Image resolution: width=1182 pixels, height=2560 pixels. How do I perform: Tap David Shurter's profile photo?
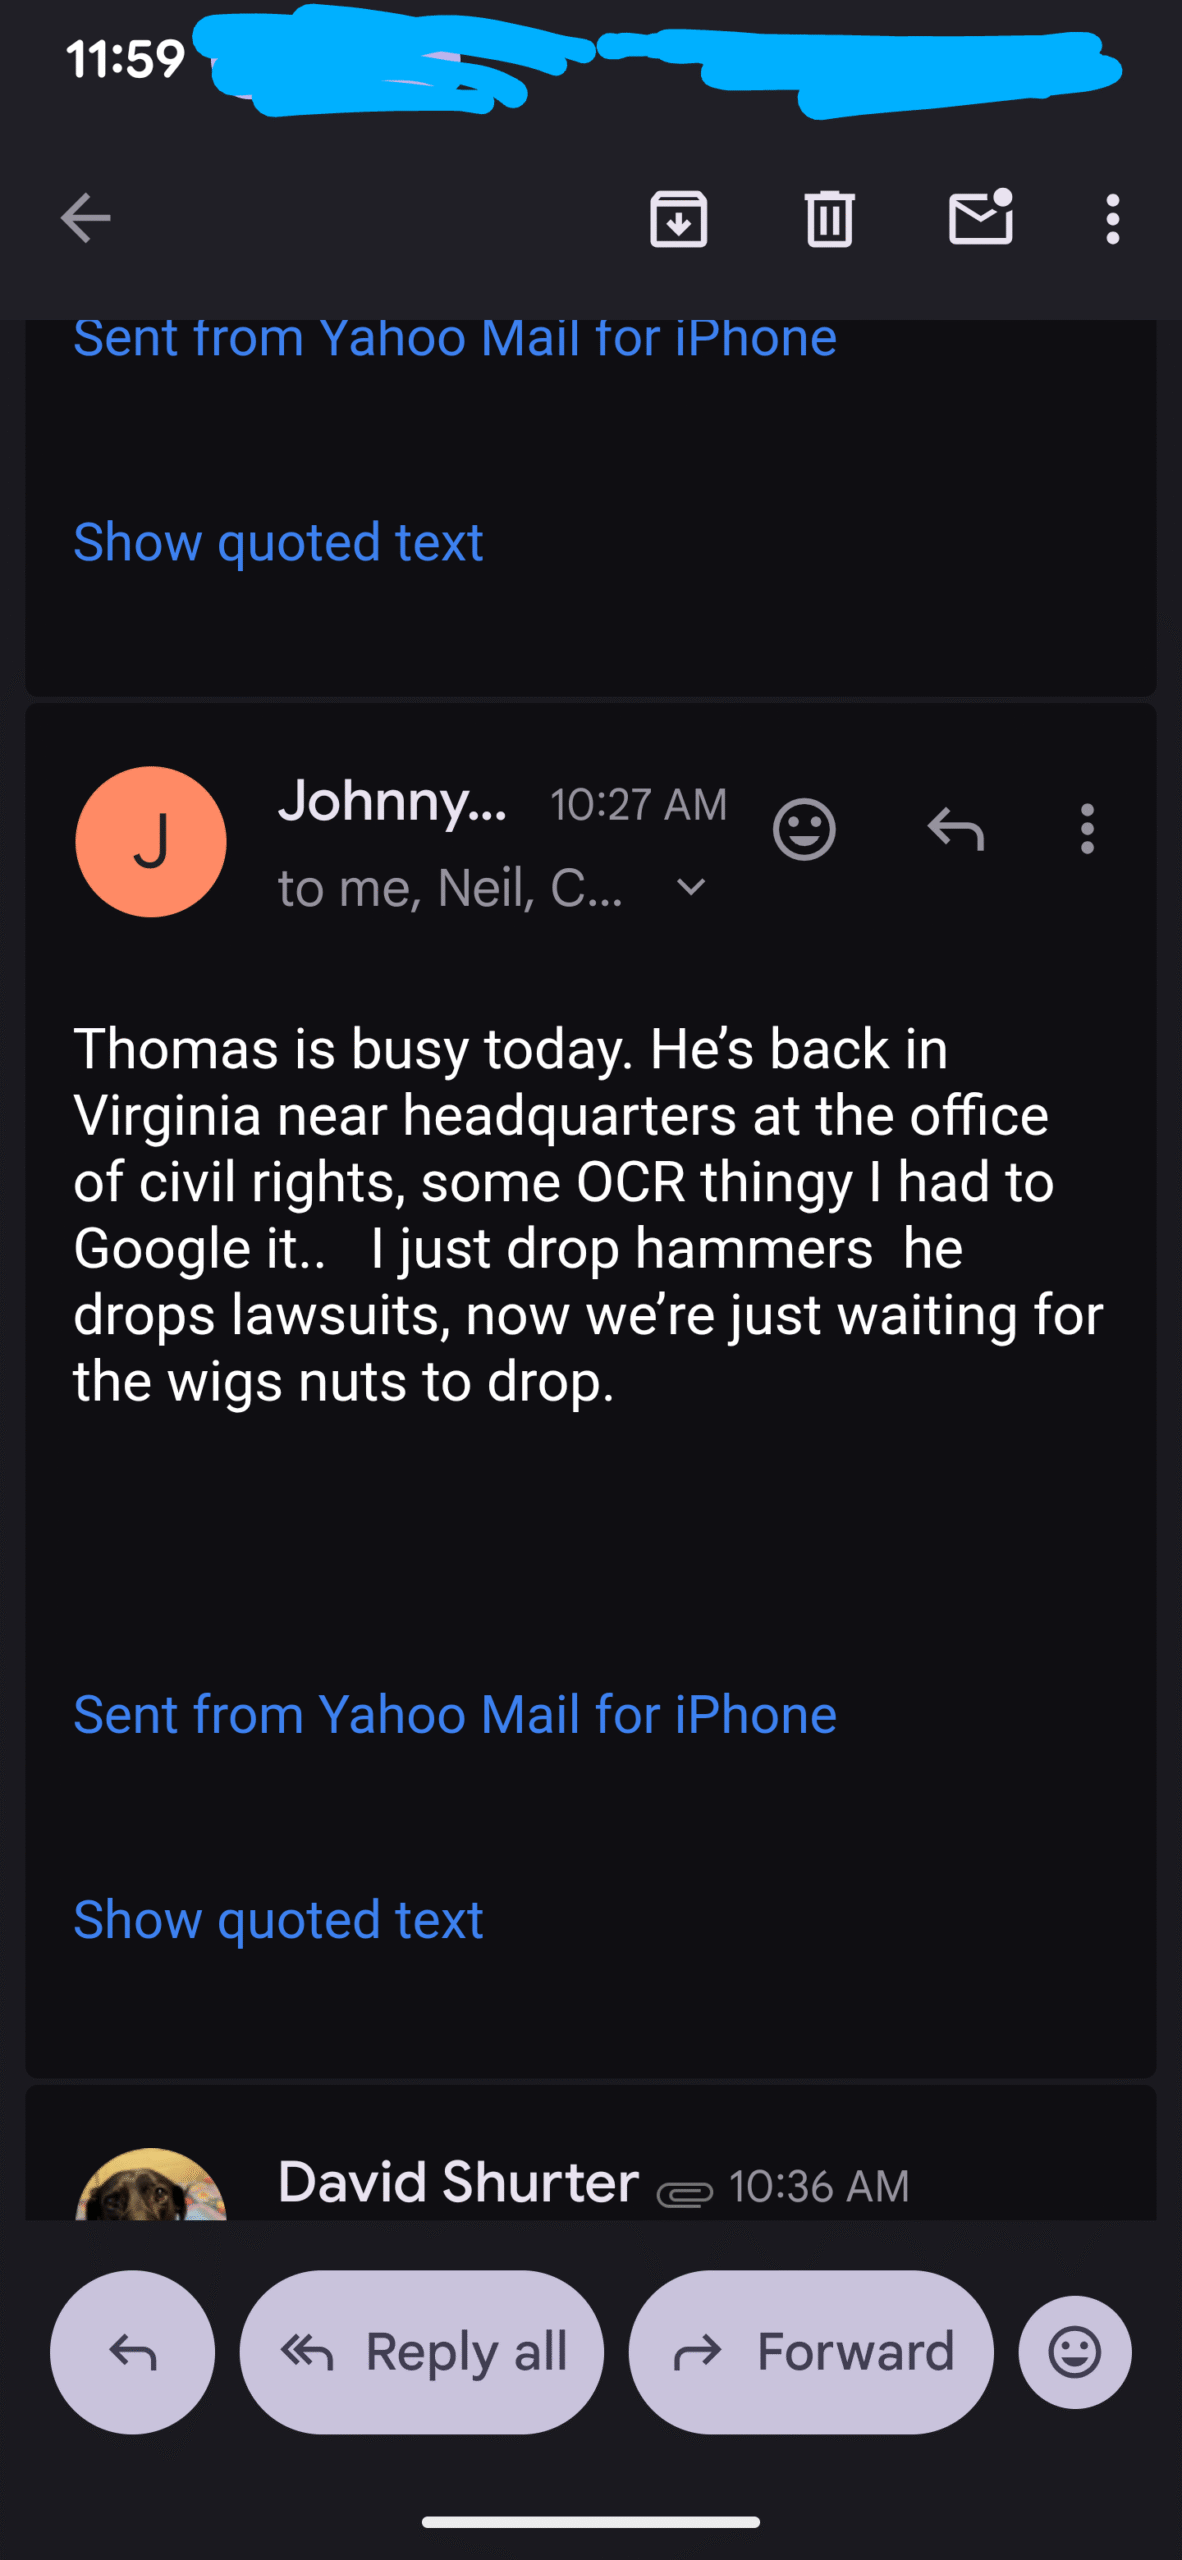[x=151, y=2190]
